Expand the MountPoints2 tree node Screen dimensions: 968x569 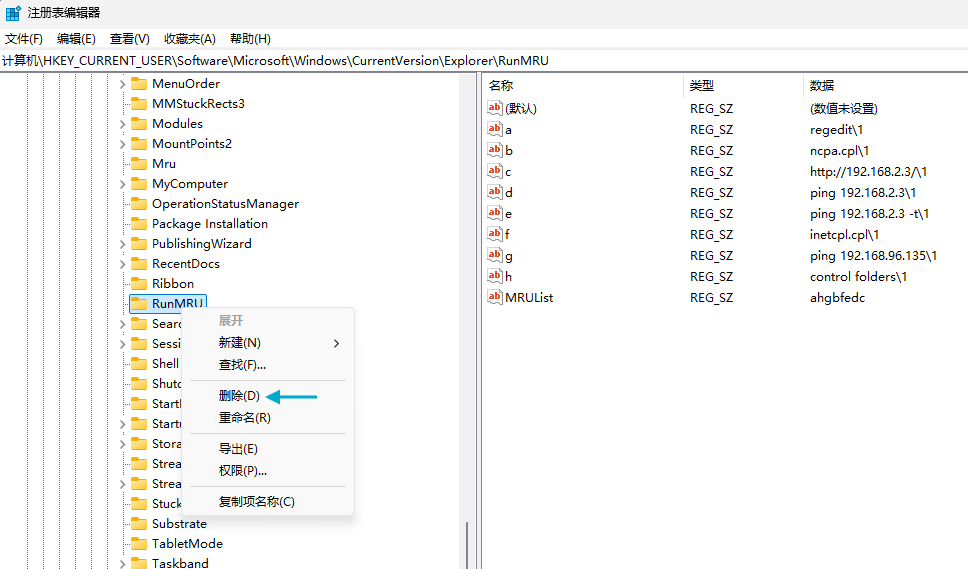coord(122,144)
